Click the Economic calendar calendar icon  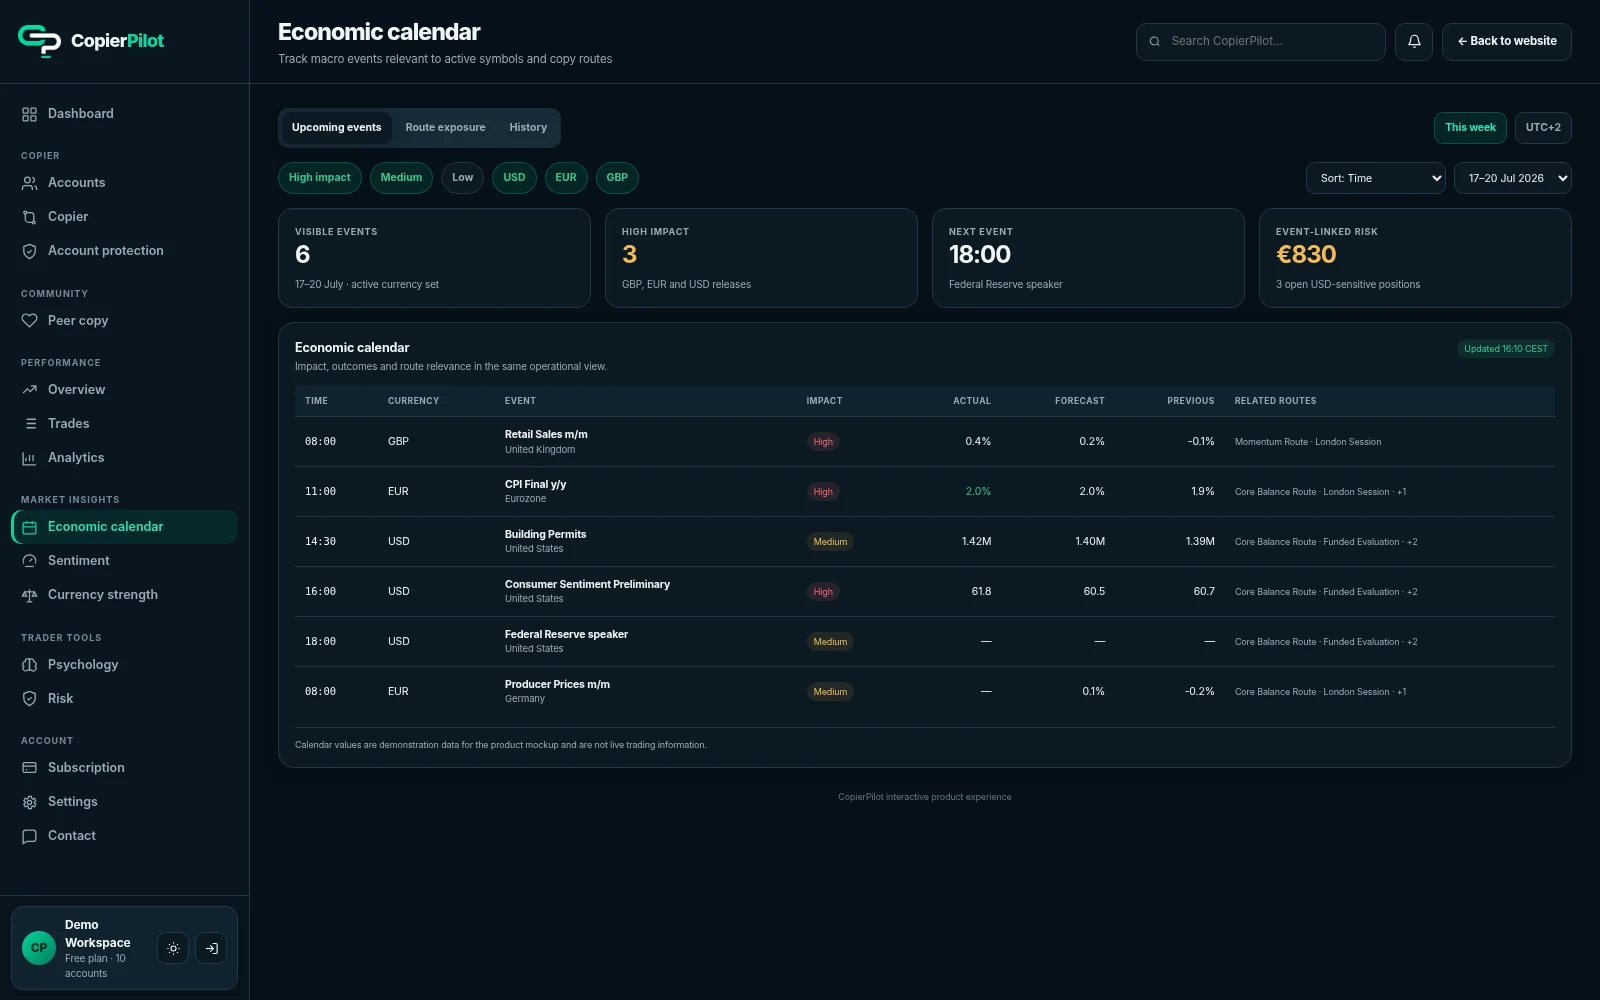(x=29, y=527)
